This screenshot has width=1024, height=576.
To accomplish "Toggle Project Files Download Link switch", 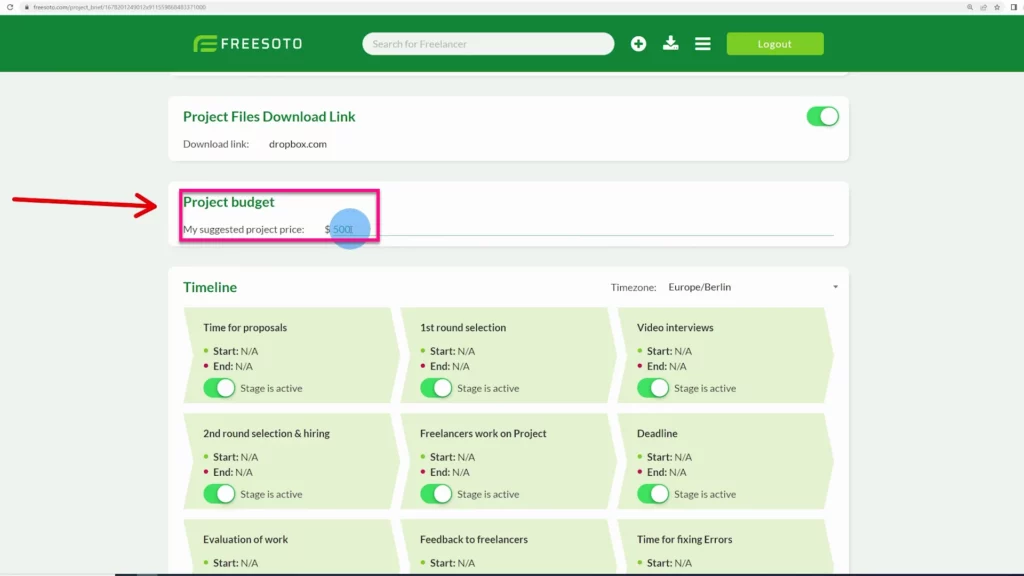I will click(822, 116).
